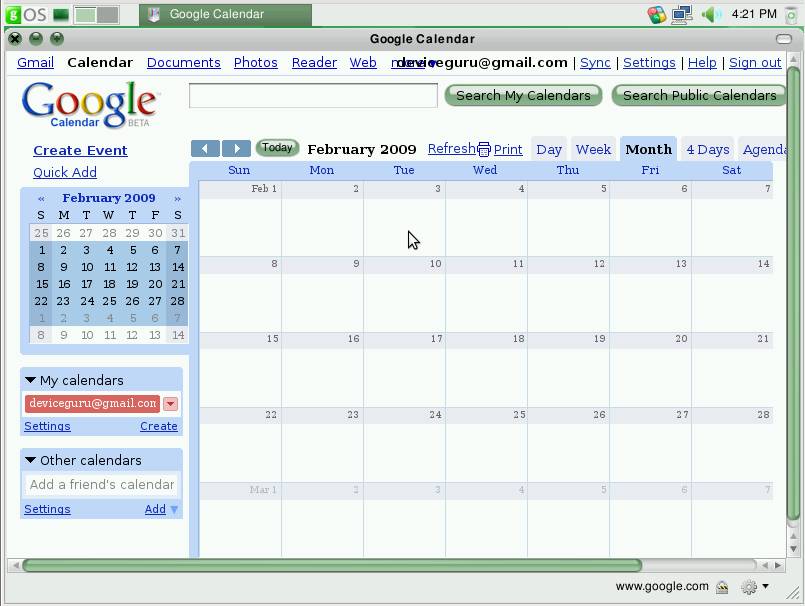Click the Quick Add link
The image size is (805, 606).
coord(65,173)
